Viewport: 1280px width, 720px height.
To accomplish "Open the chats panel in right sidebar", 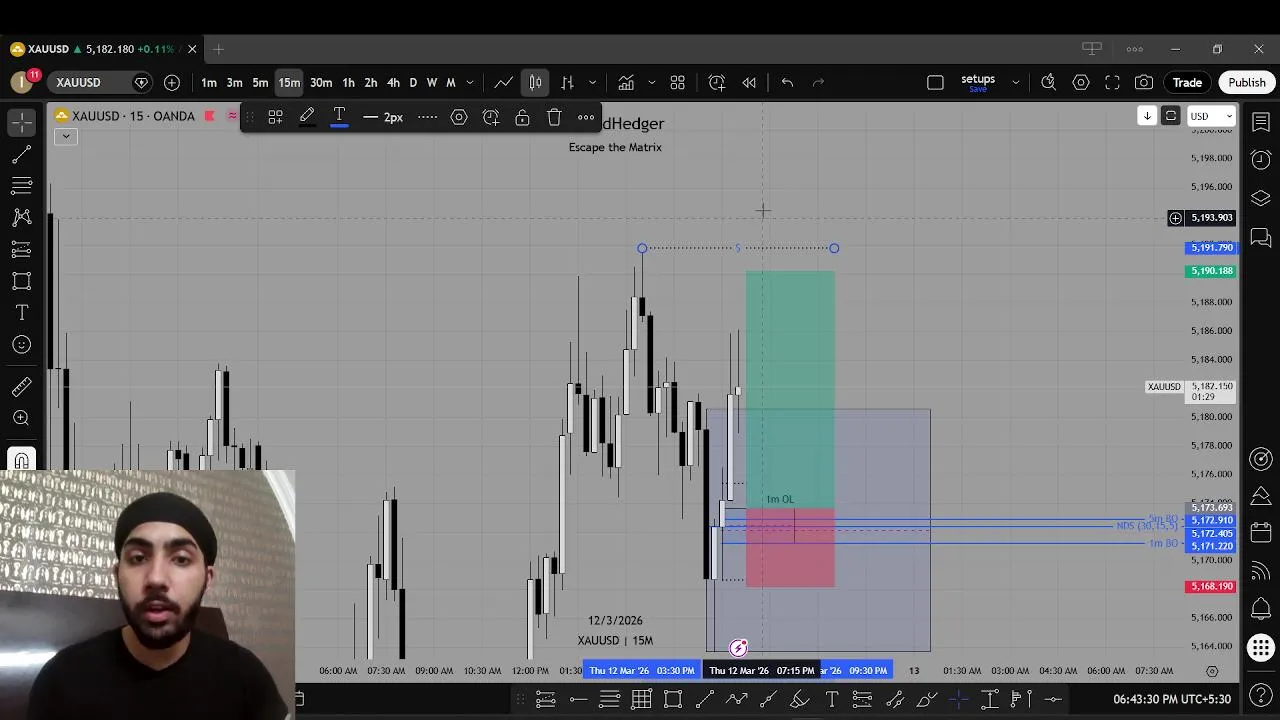I will pos(1261,238).
